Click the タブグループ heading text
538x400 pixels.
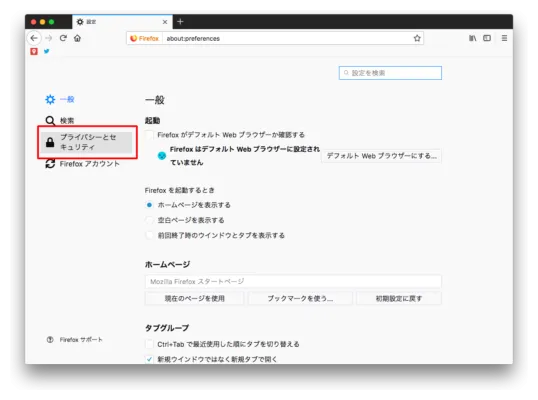(x=167, y=328)
